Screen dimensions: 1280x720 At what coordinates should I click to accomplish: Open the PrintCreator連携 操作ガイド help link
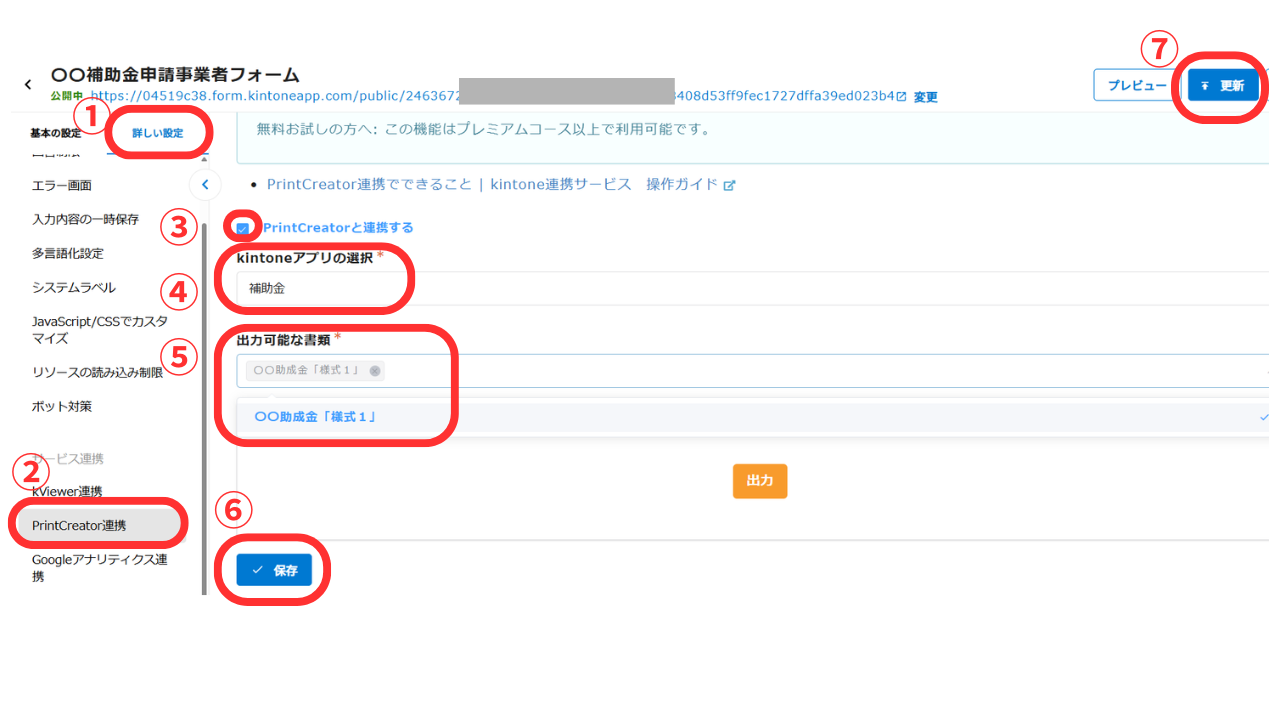point(420,185)
